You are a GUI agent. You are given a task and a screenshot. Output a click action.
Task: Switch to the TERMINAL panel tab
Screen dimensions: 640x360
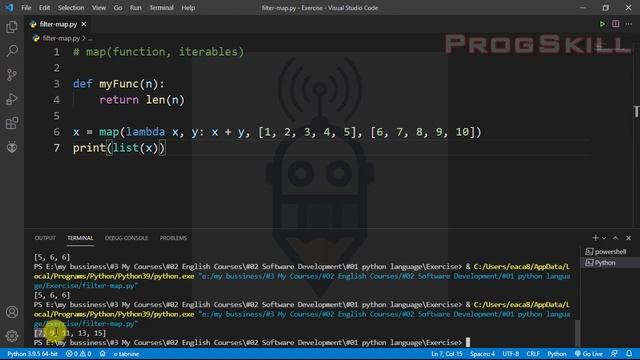tap(80, 238)
